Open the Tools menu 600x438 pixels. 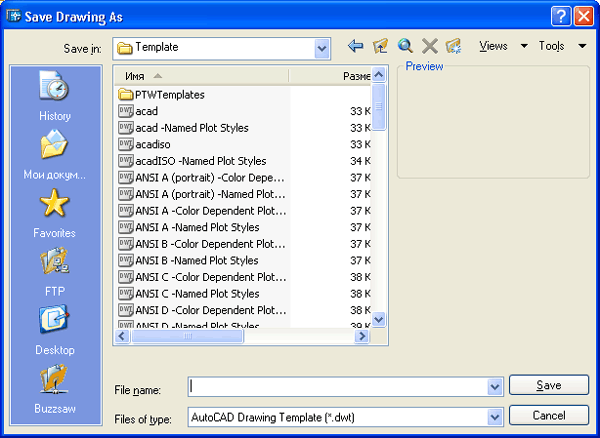tap(562, 46)
